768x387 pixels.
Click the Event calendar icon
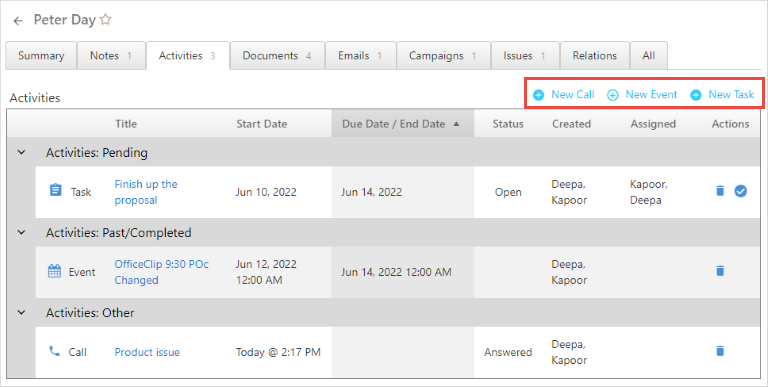(x=54, y=271)
